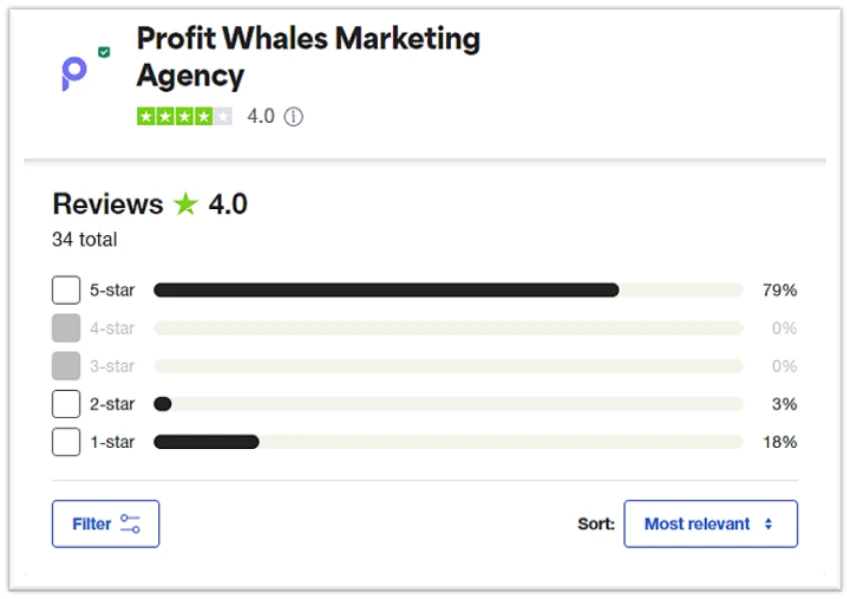This screenshot has width=850, height=599.
Task: Click the 34 total reviews count
Action: point(84,239)
